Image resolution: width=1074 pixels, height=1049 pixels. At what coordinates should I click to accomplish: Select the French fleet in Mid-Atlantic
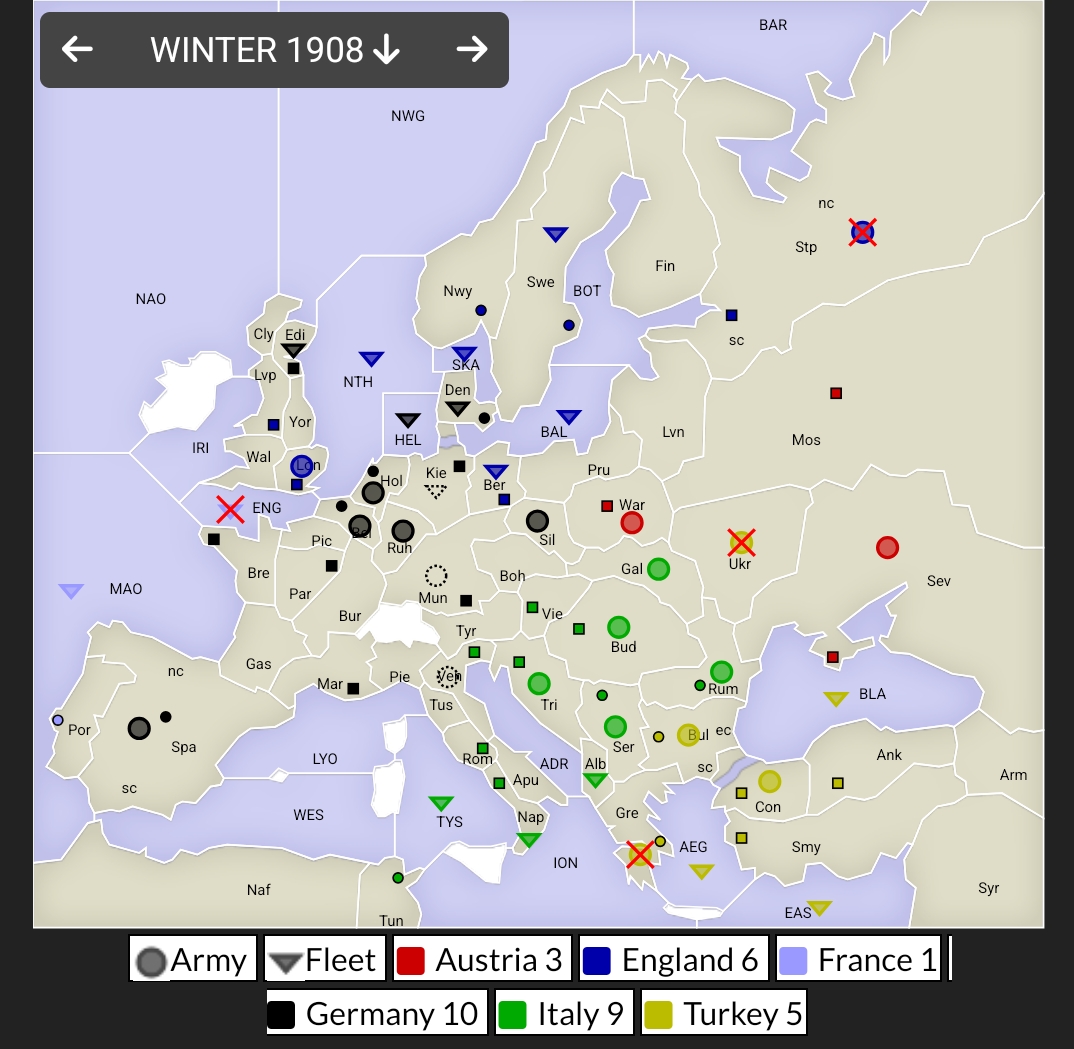tap(71, 591)
